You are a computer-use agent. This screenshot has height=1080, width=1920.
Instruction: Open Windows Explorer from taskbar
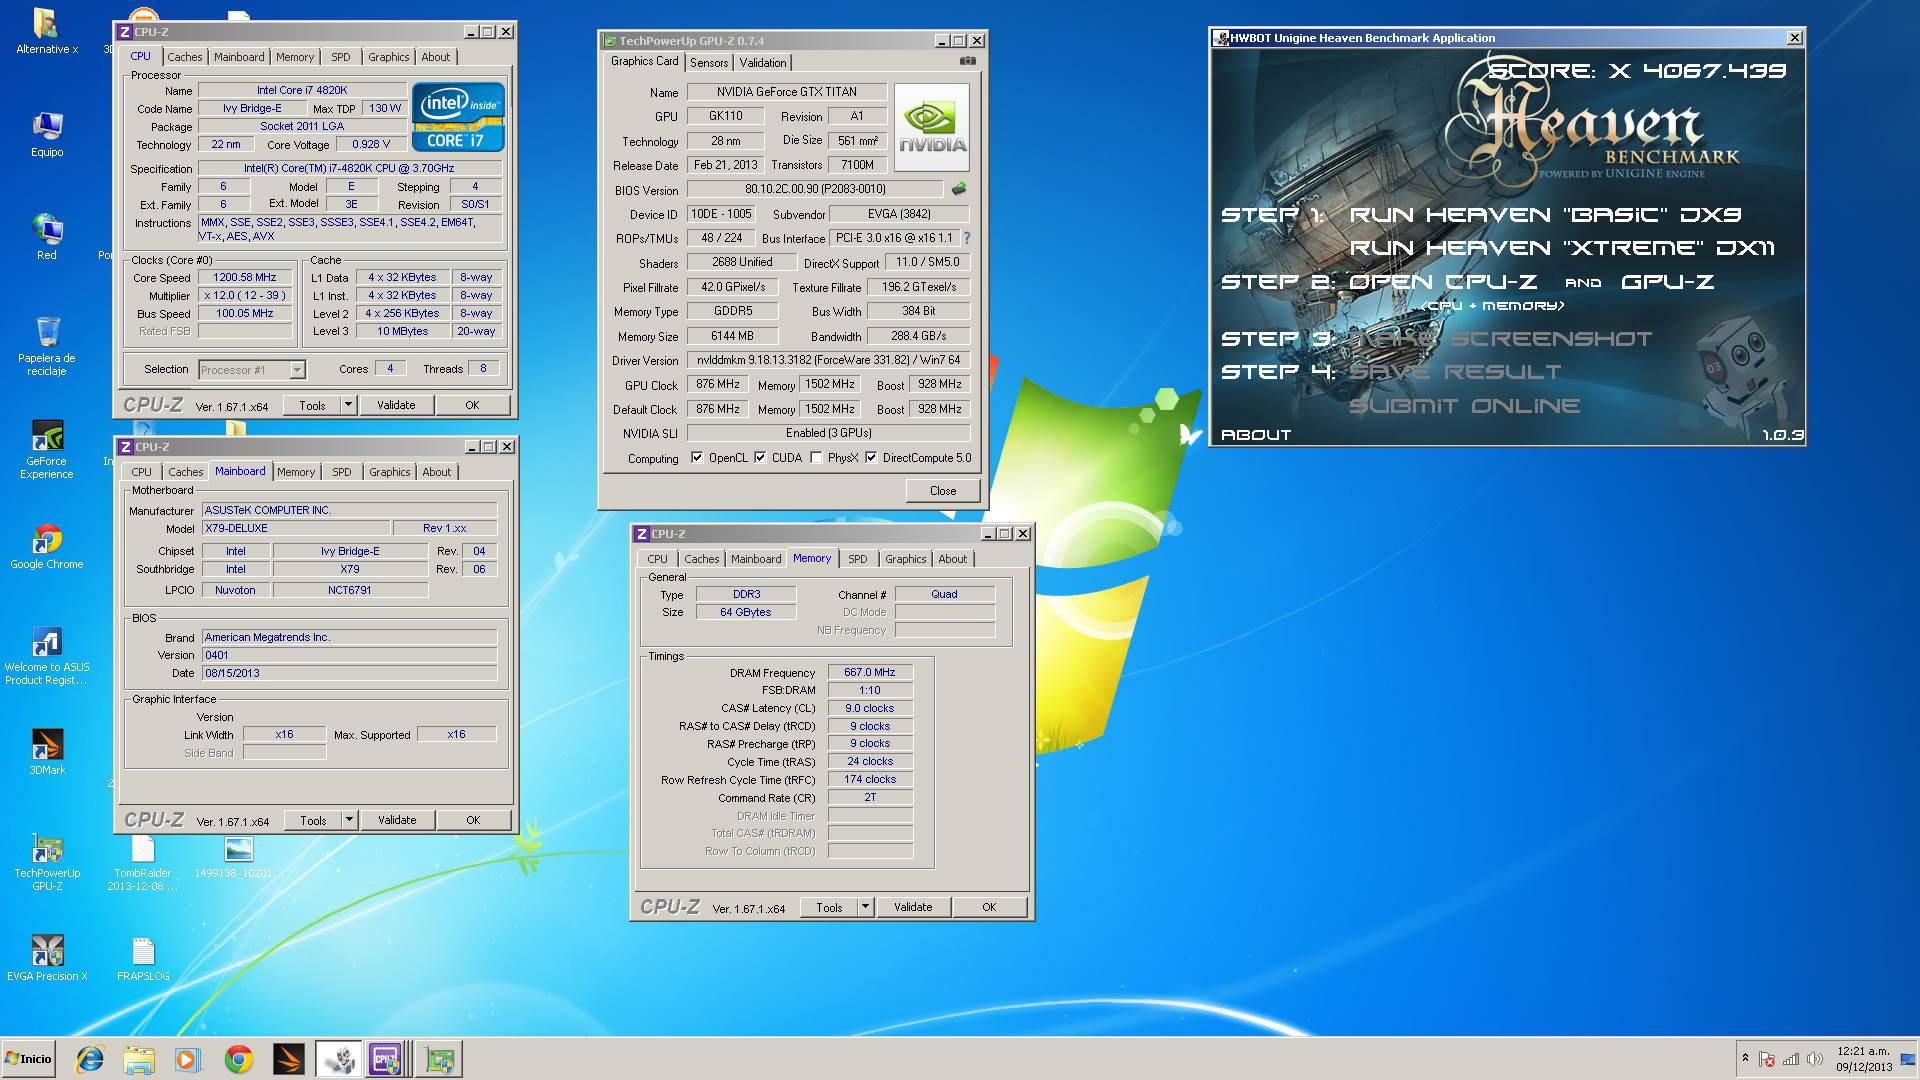click(x=139, y=1059)
